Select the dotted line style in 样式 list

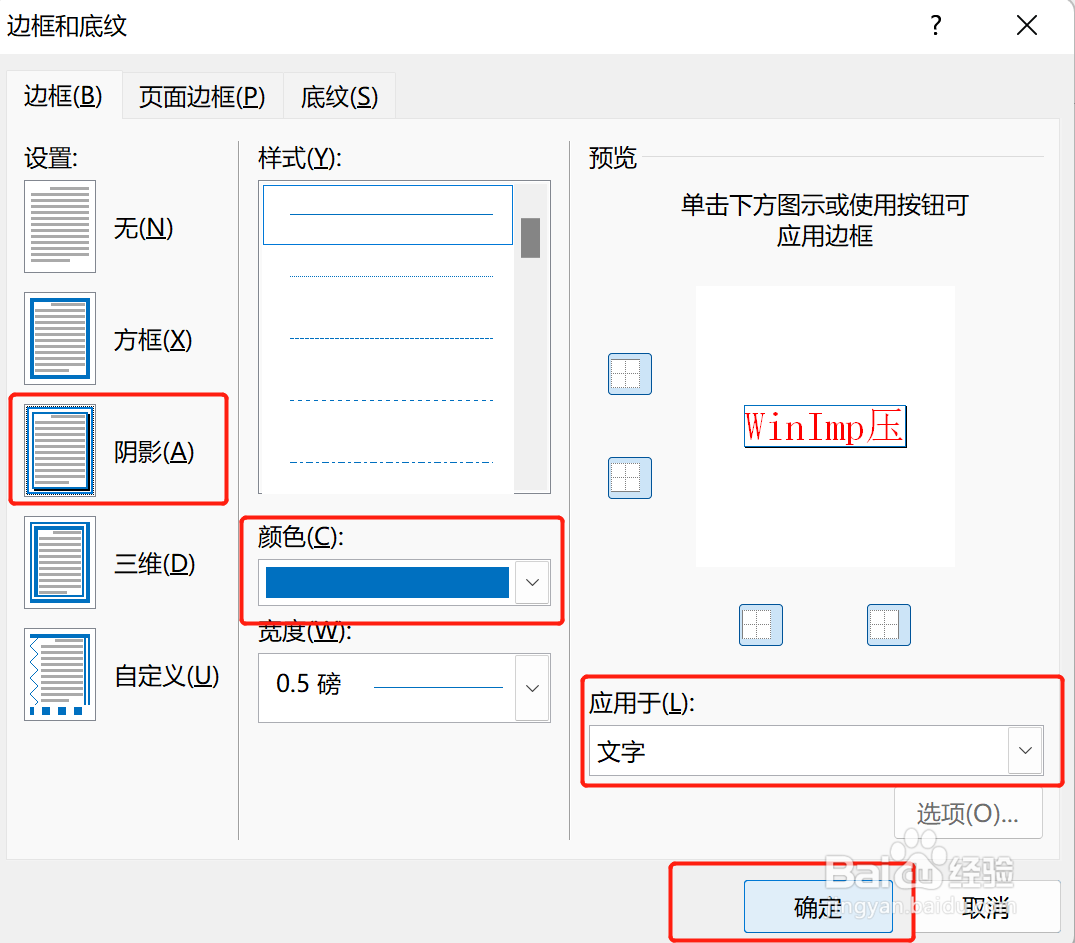[x=390, y=275]
